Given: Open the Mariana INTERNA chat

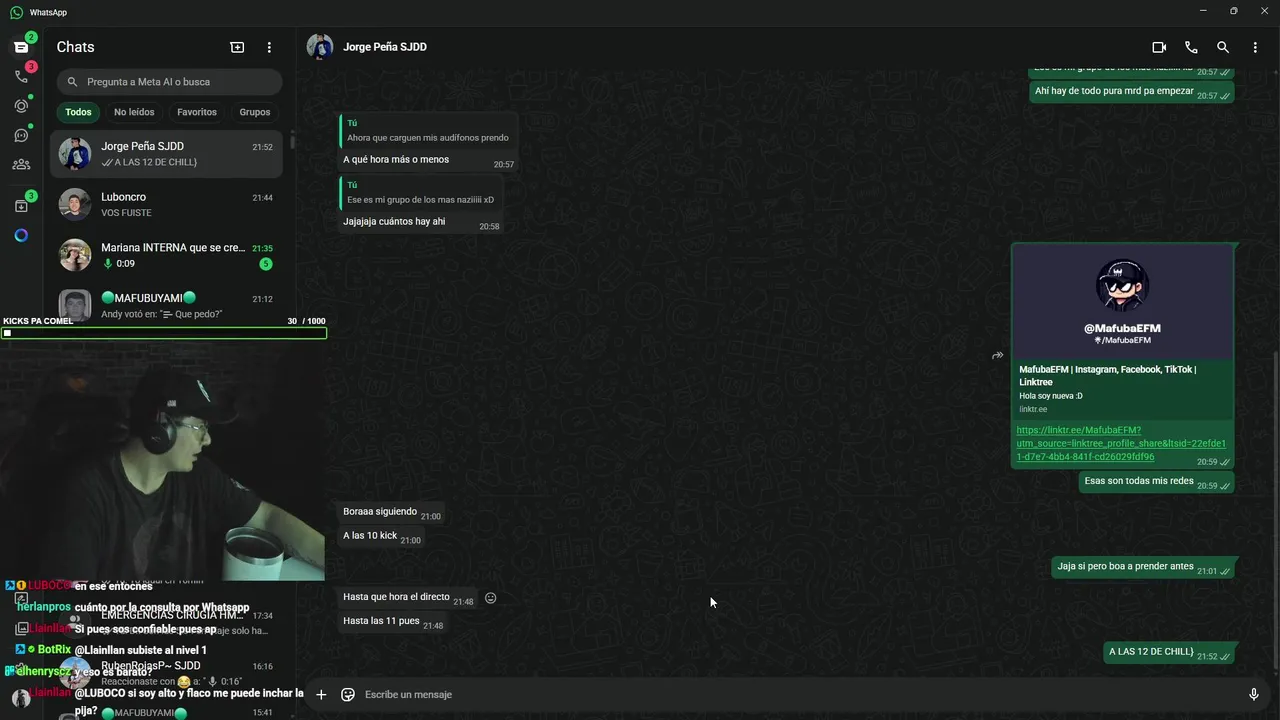Looking at the screenshot, I should point(167,255).
